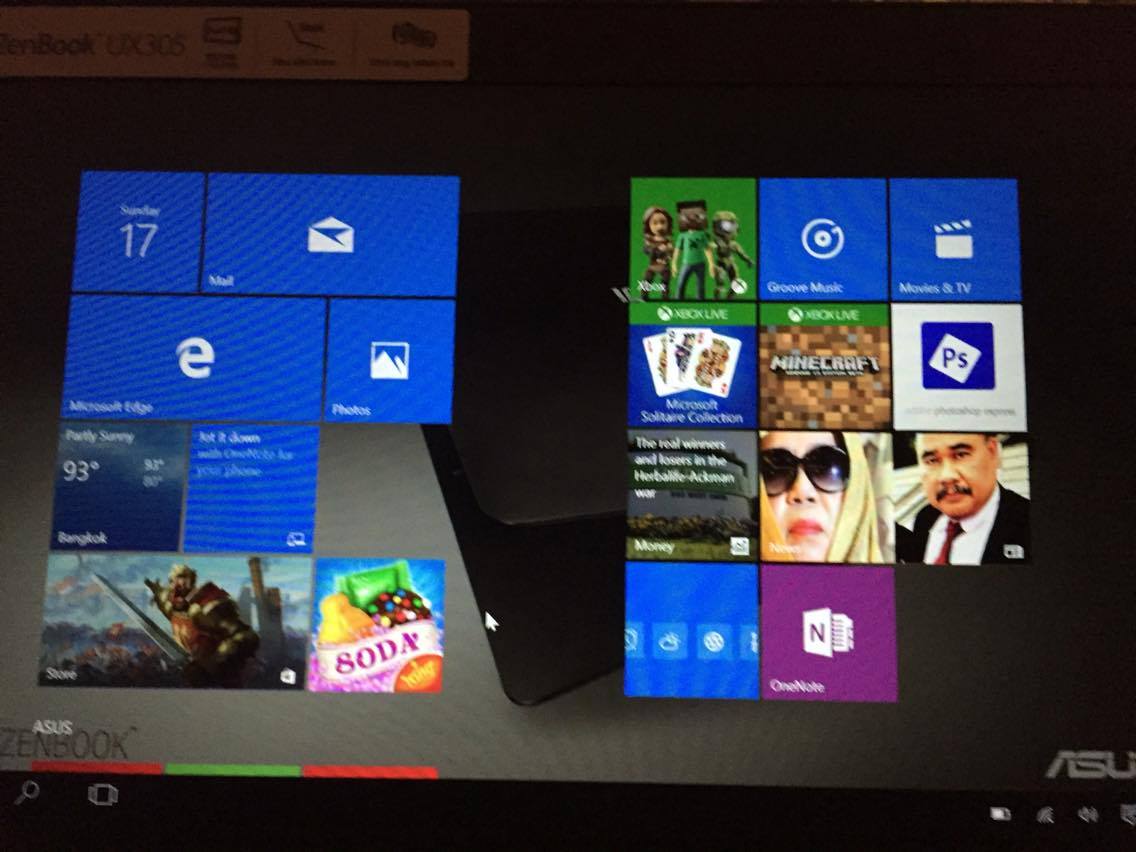
Task: Open the Store tile
Action: click(x=175, y=621)
